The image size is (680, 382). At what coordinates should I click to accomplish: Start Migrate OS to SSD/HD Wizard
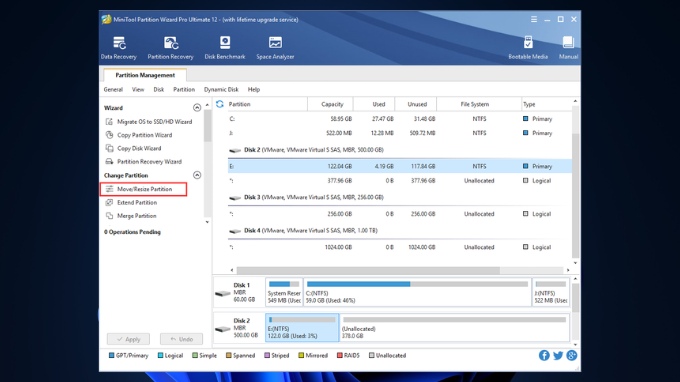pos(149,122)
